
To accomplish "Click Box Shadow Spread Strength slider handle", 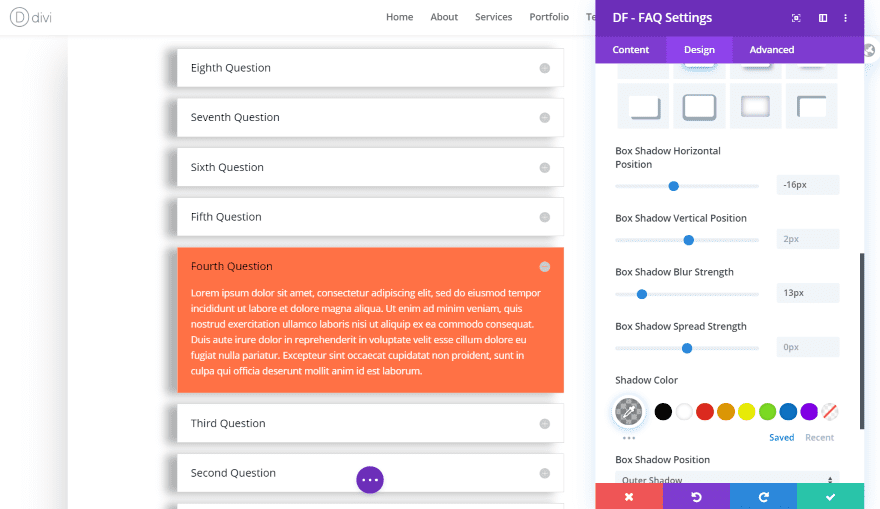I will [687, 348].
